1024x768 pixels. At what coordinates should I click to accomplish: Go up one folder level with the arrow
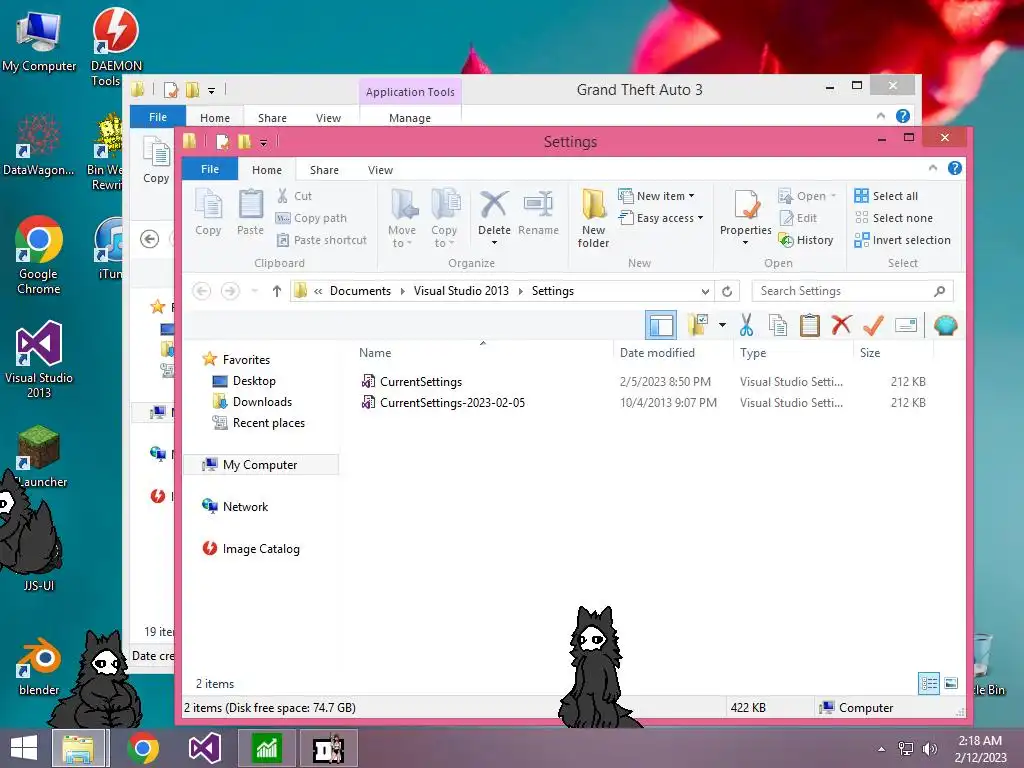(x=277, y=291)
